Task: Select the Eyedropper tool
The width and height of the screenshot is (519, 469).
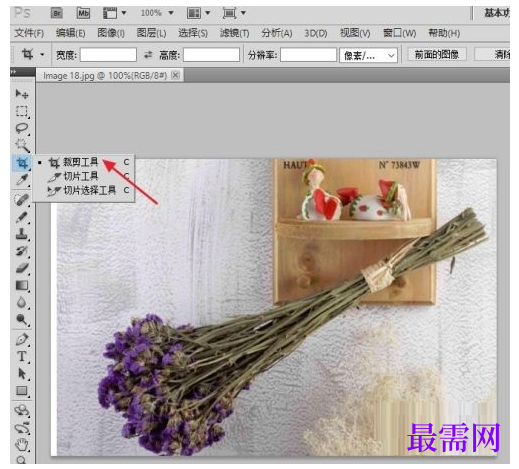Action: click(x=22, y=180)
